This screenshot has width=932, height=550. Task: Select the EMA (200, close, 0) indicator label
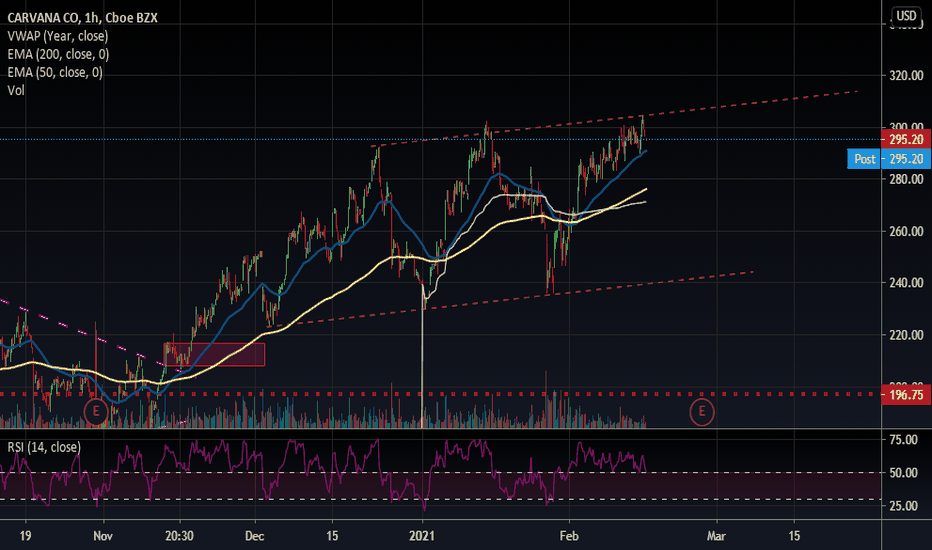58,54
